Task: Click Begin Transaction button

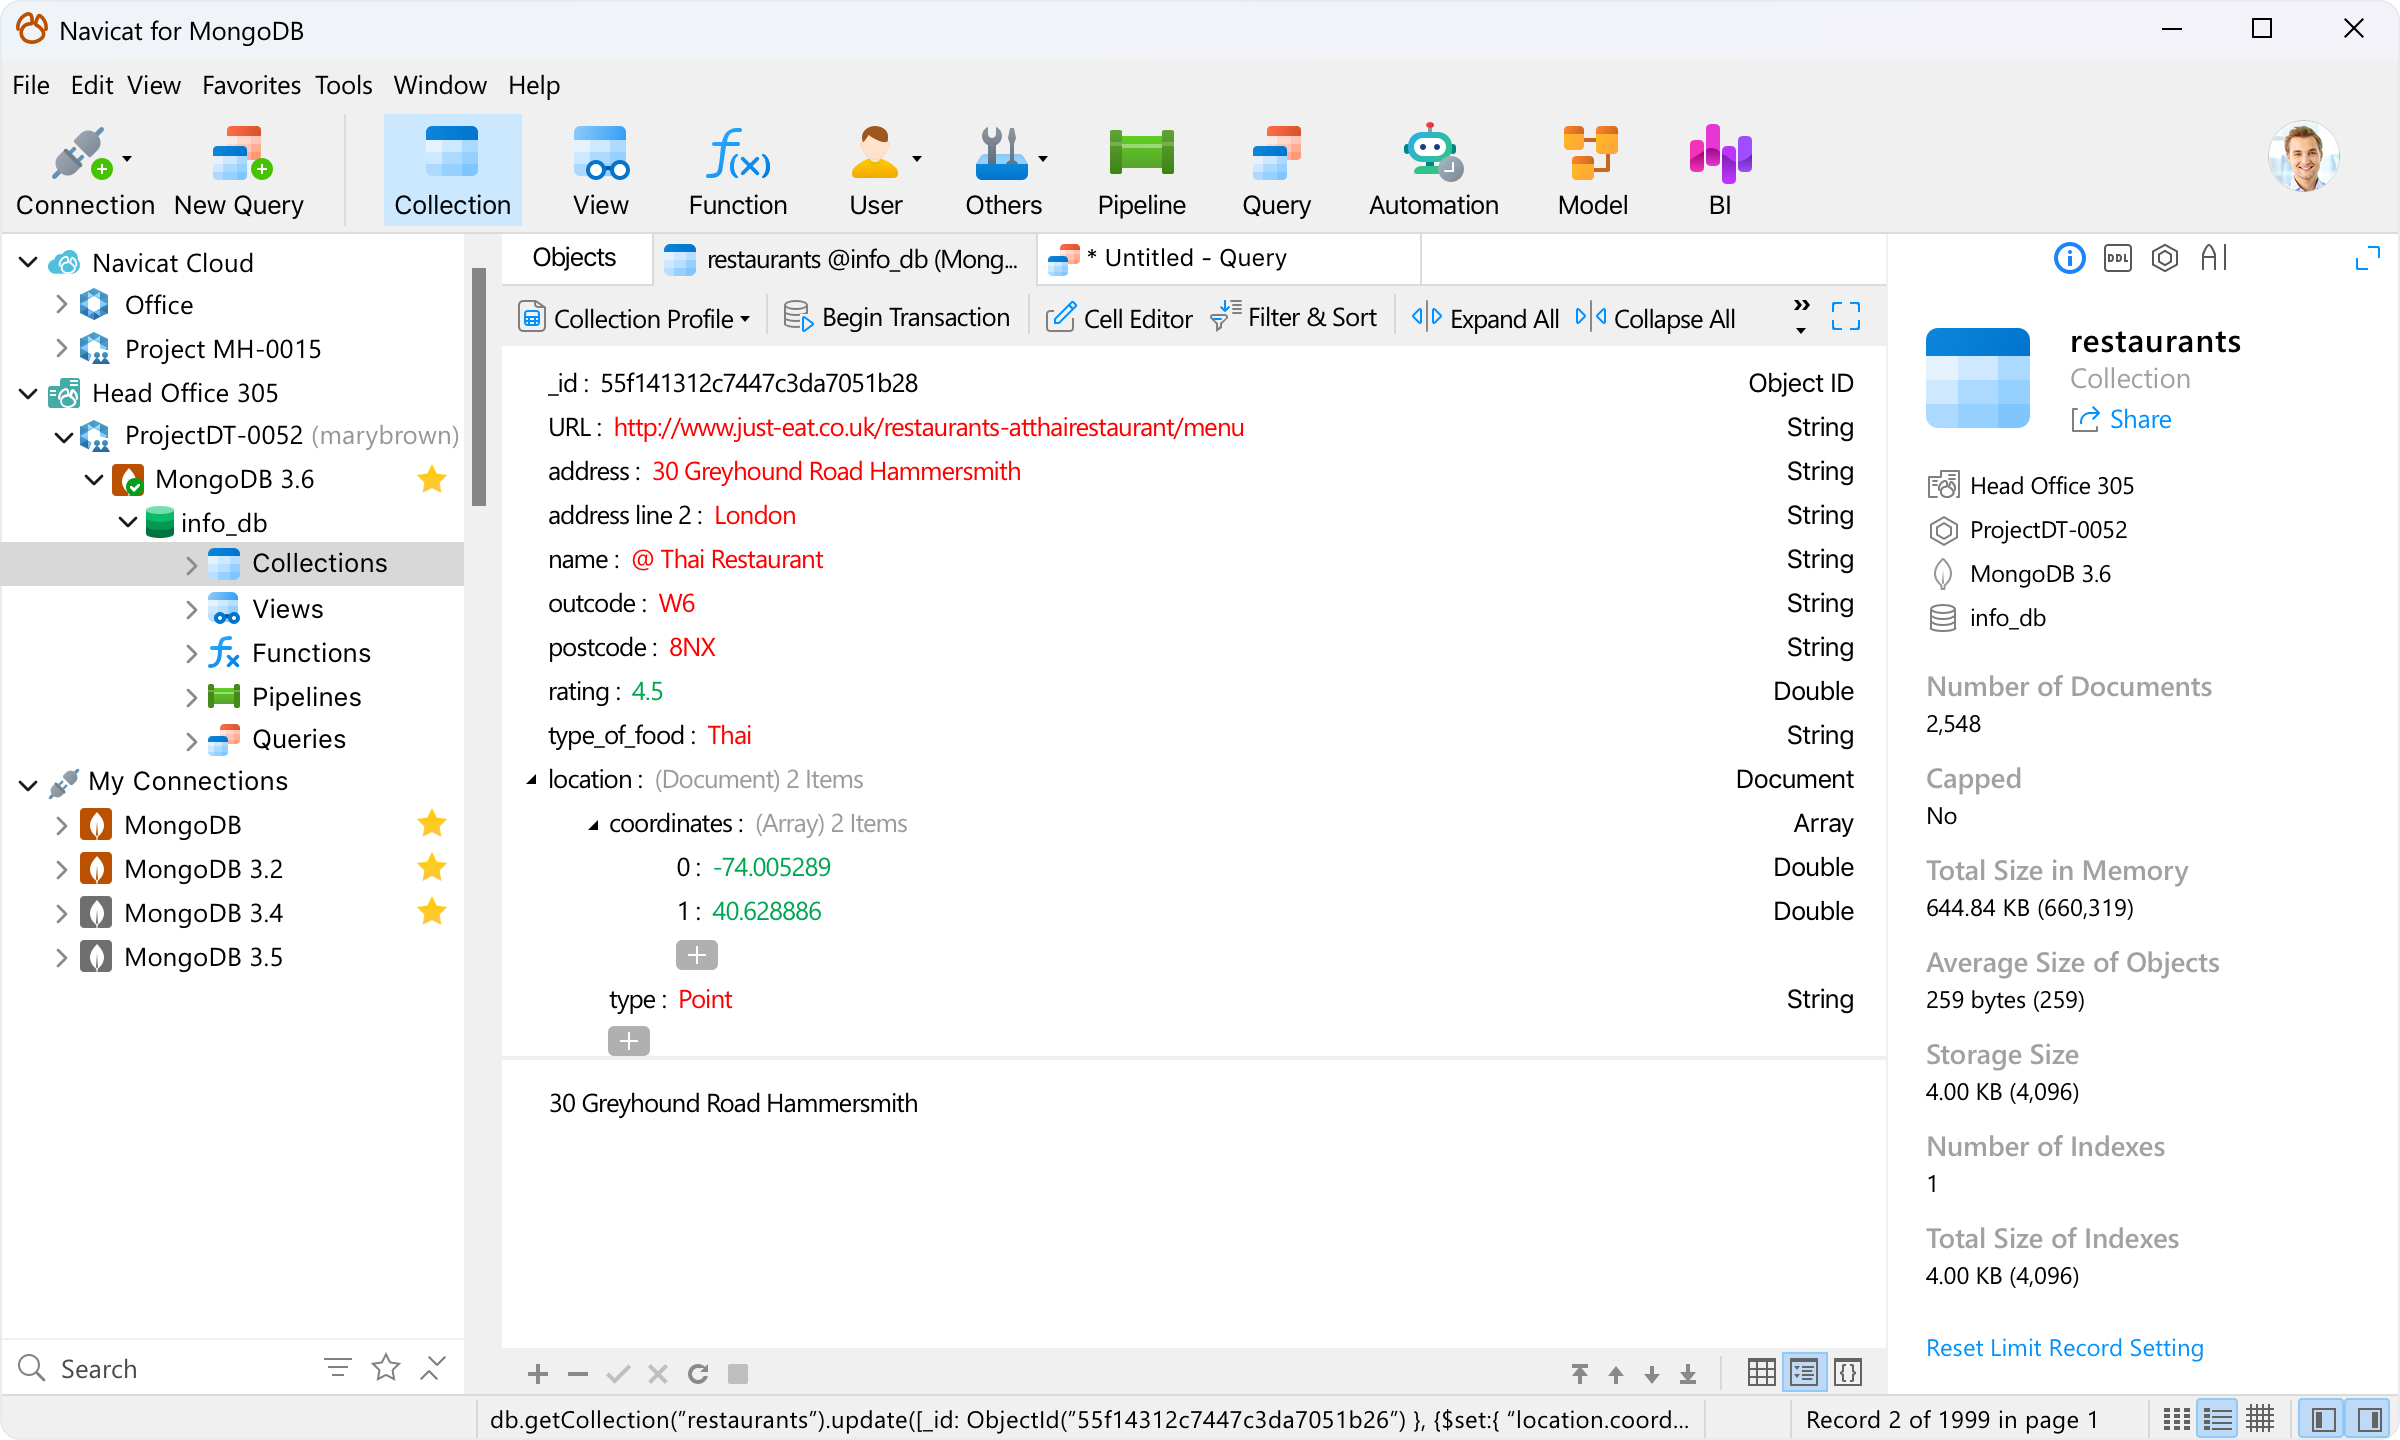Action: click(x=897, y=318)
